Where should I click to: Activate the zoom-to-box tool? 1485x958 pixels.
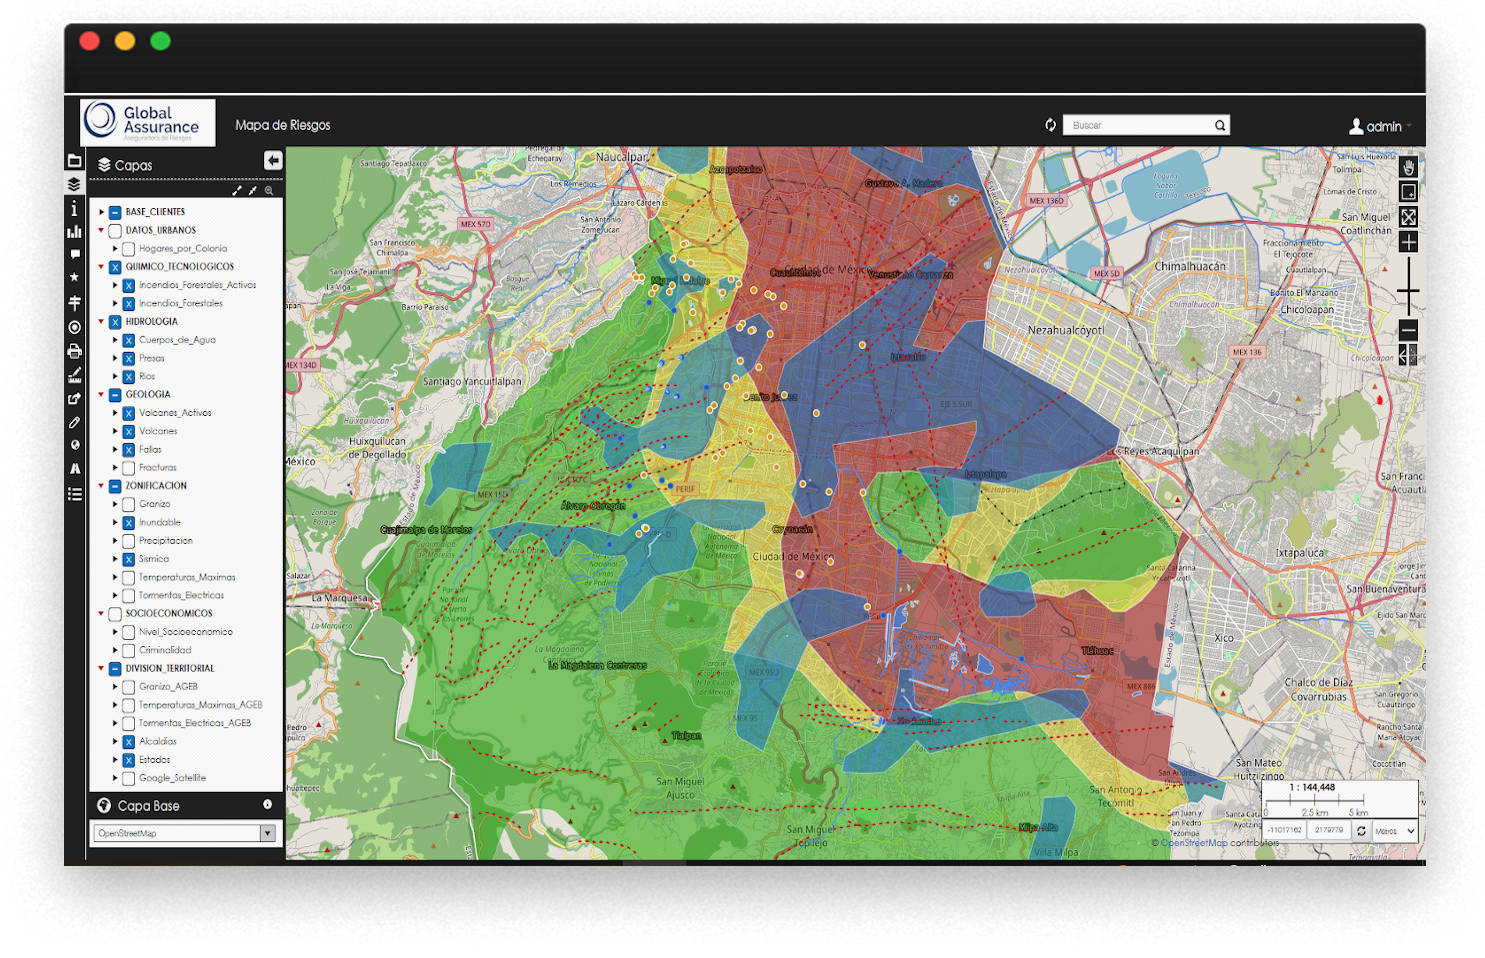(1408, 192)
